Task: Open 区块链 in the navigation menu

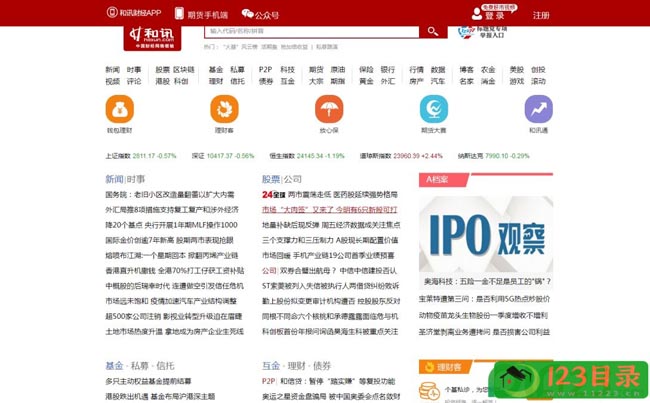Action: tap(184, 70)
